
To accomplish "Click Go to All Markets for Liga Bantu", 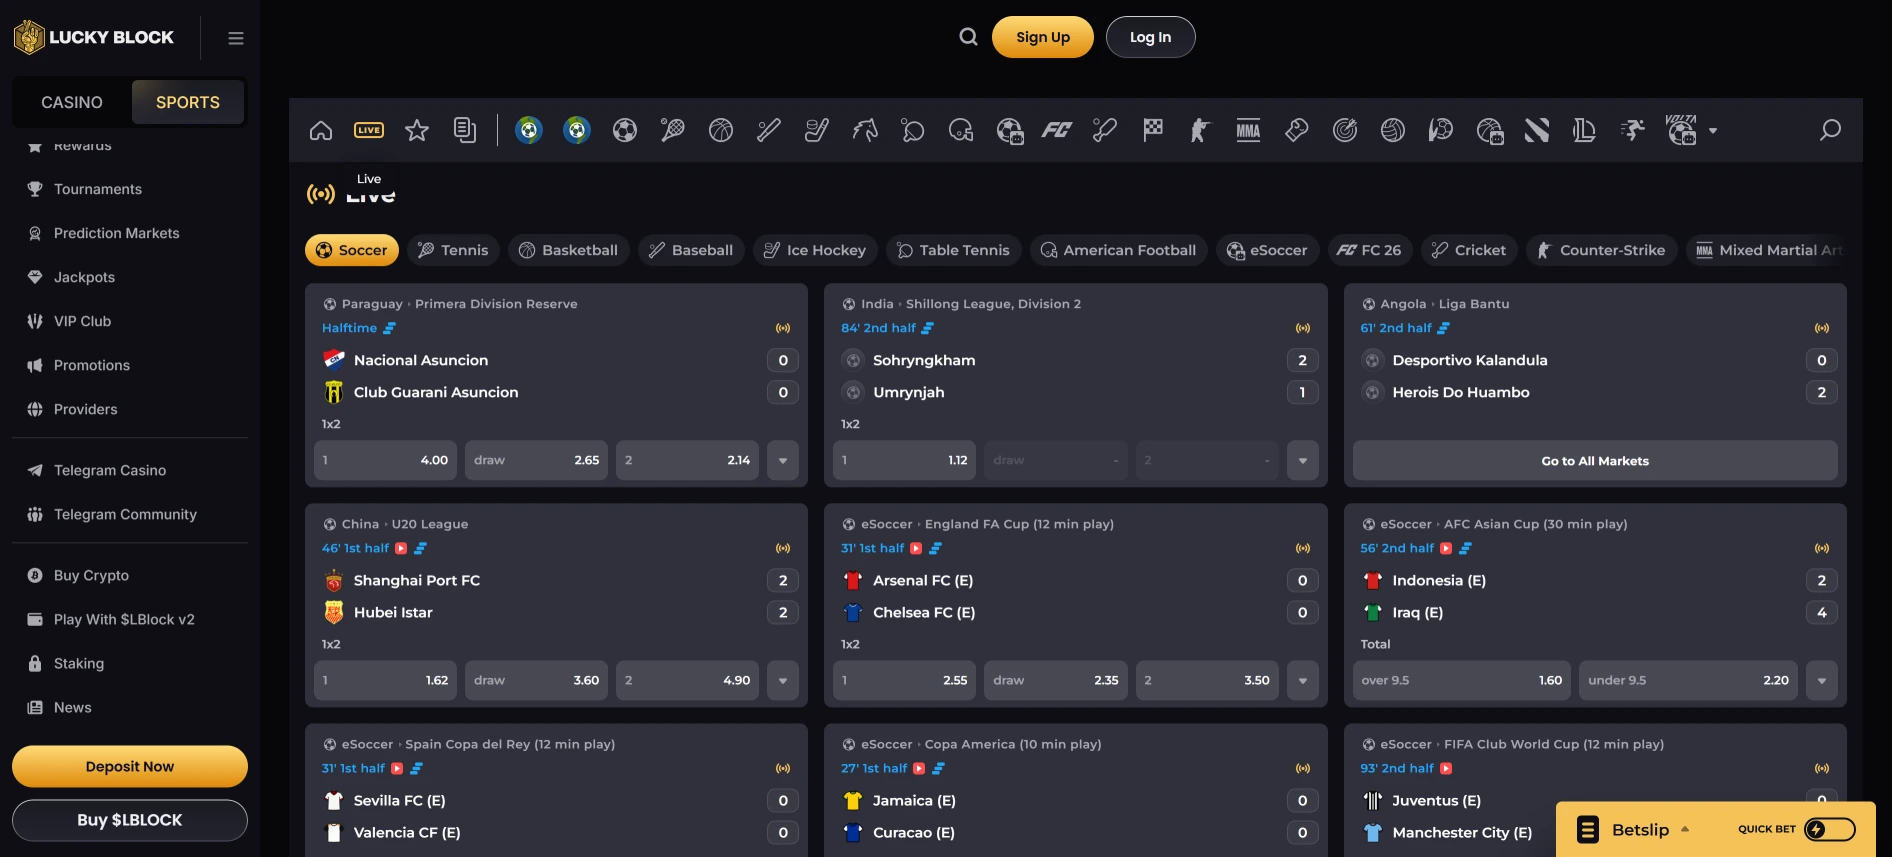I will 1595,460.
